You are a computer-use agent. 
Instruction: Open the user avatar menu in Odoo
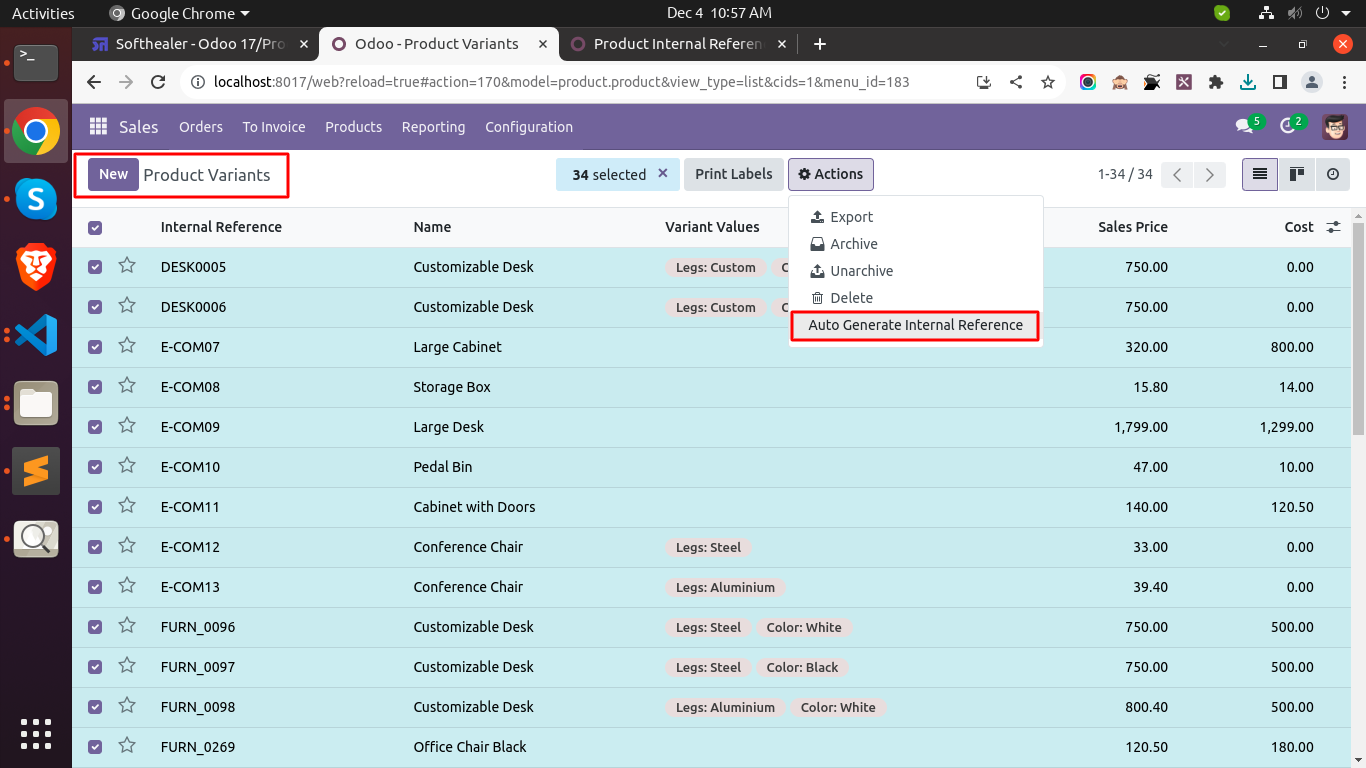click(1335, 127)
